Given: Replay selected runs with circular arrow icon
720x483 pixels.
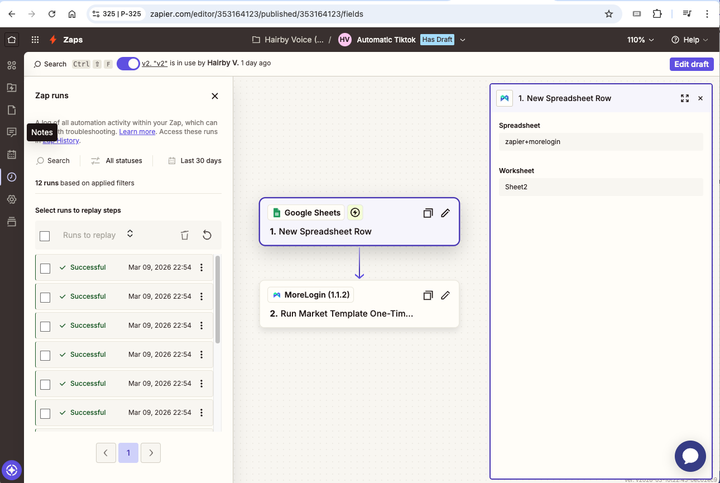Looking at the screenshot, I should (x=207, y=235).
